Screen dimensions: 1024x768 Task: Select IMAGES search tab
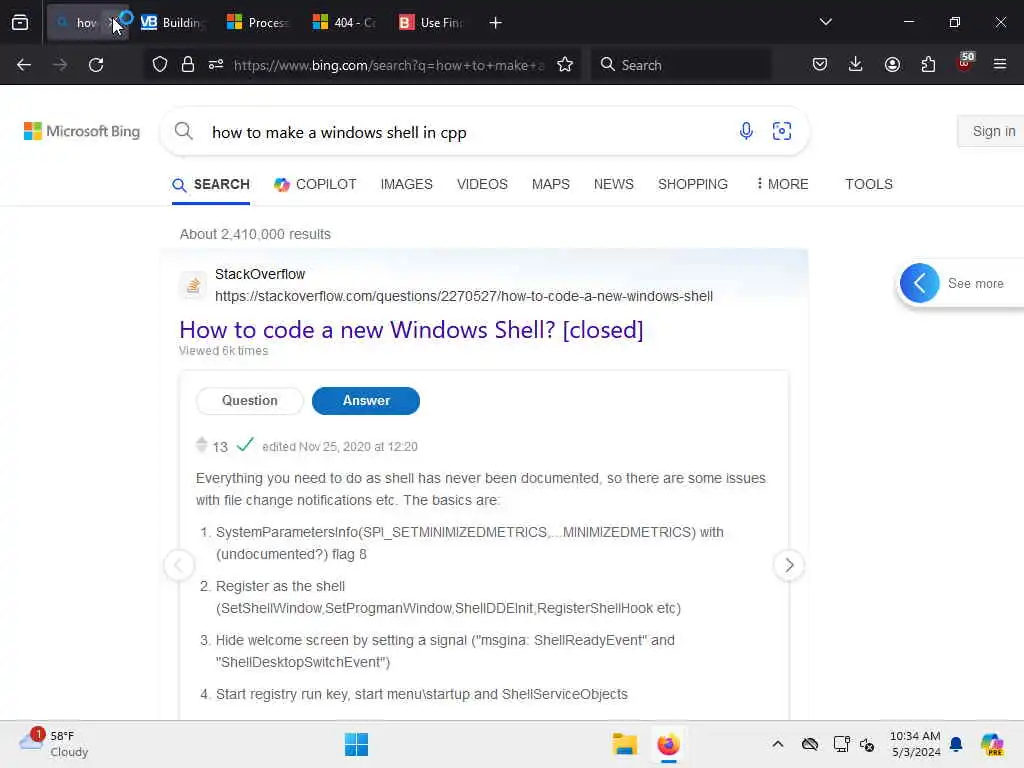point(407,185)
